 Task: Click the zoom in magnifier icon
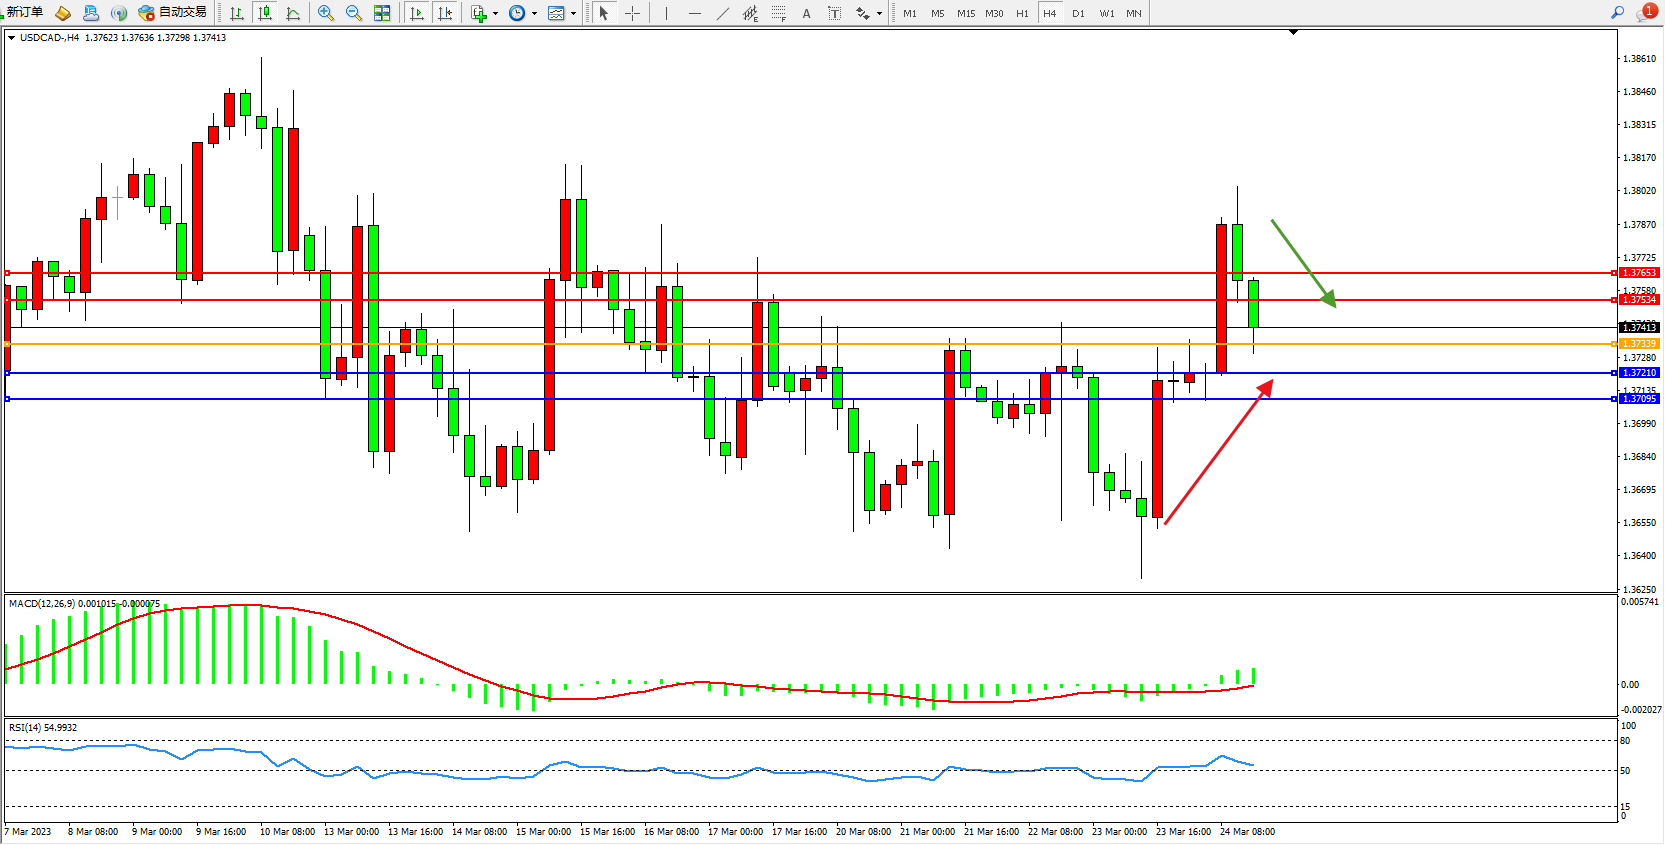pos(325,13)
